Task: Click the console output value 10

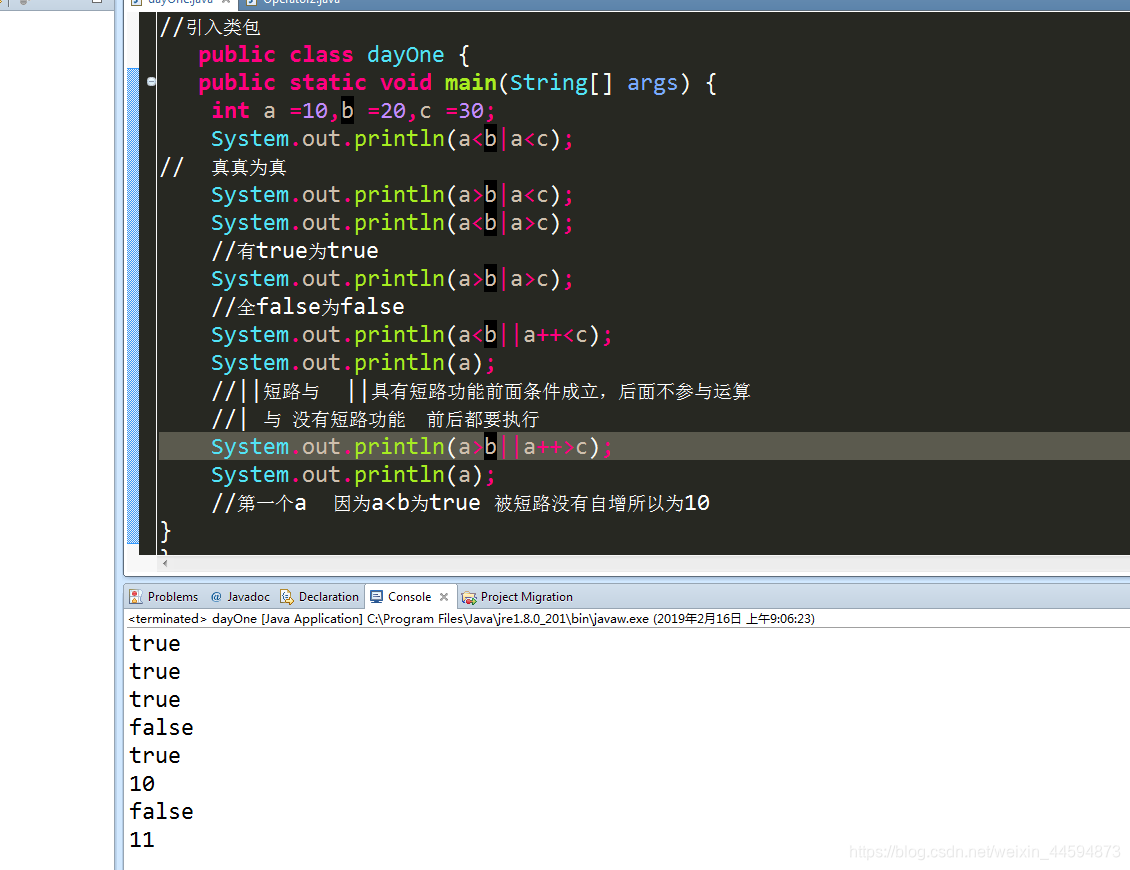Action: click(142, 784)
